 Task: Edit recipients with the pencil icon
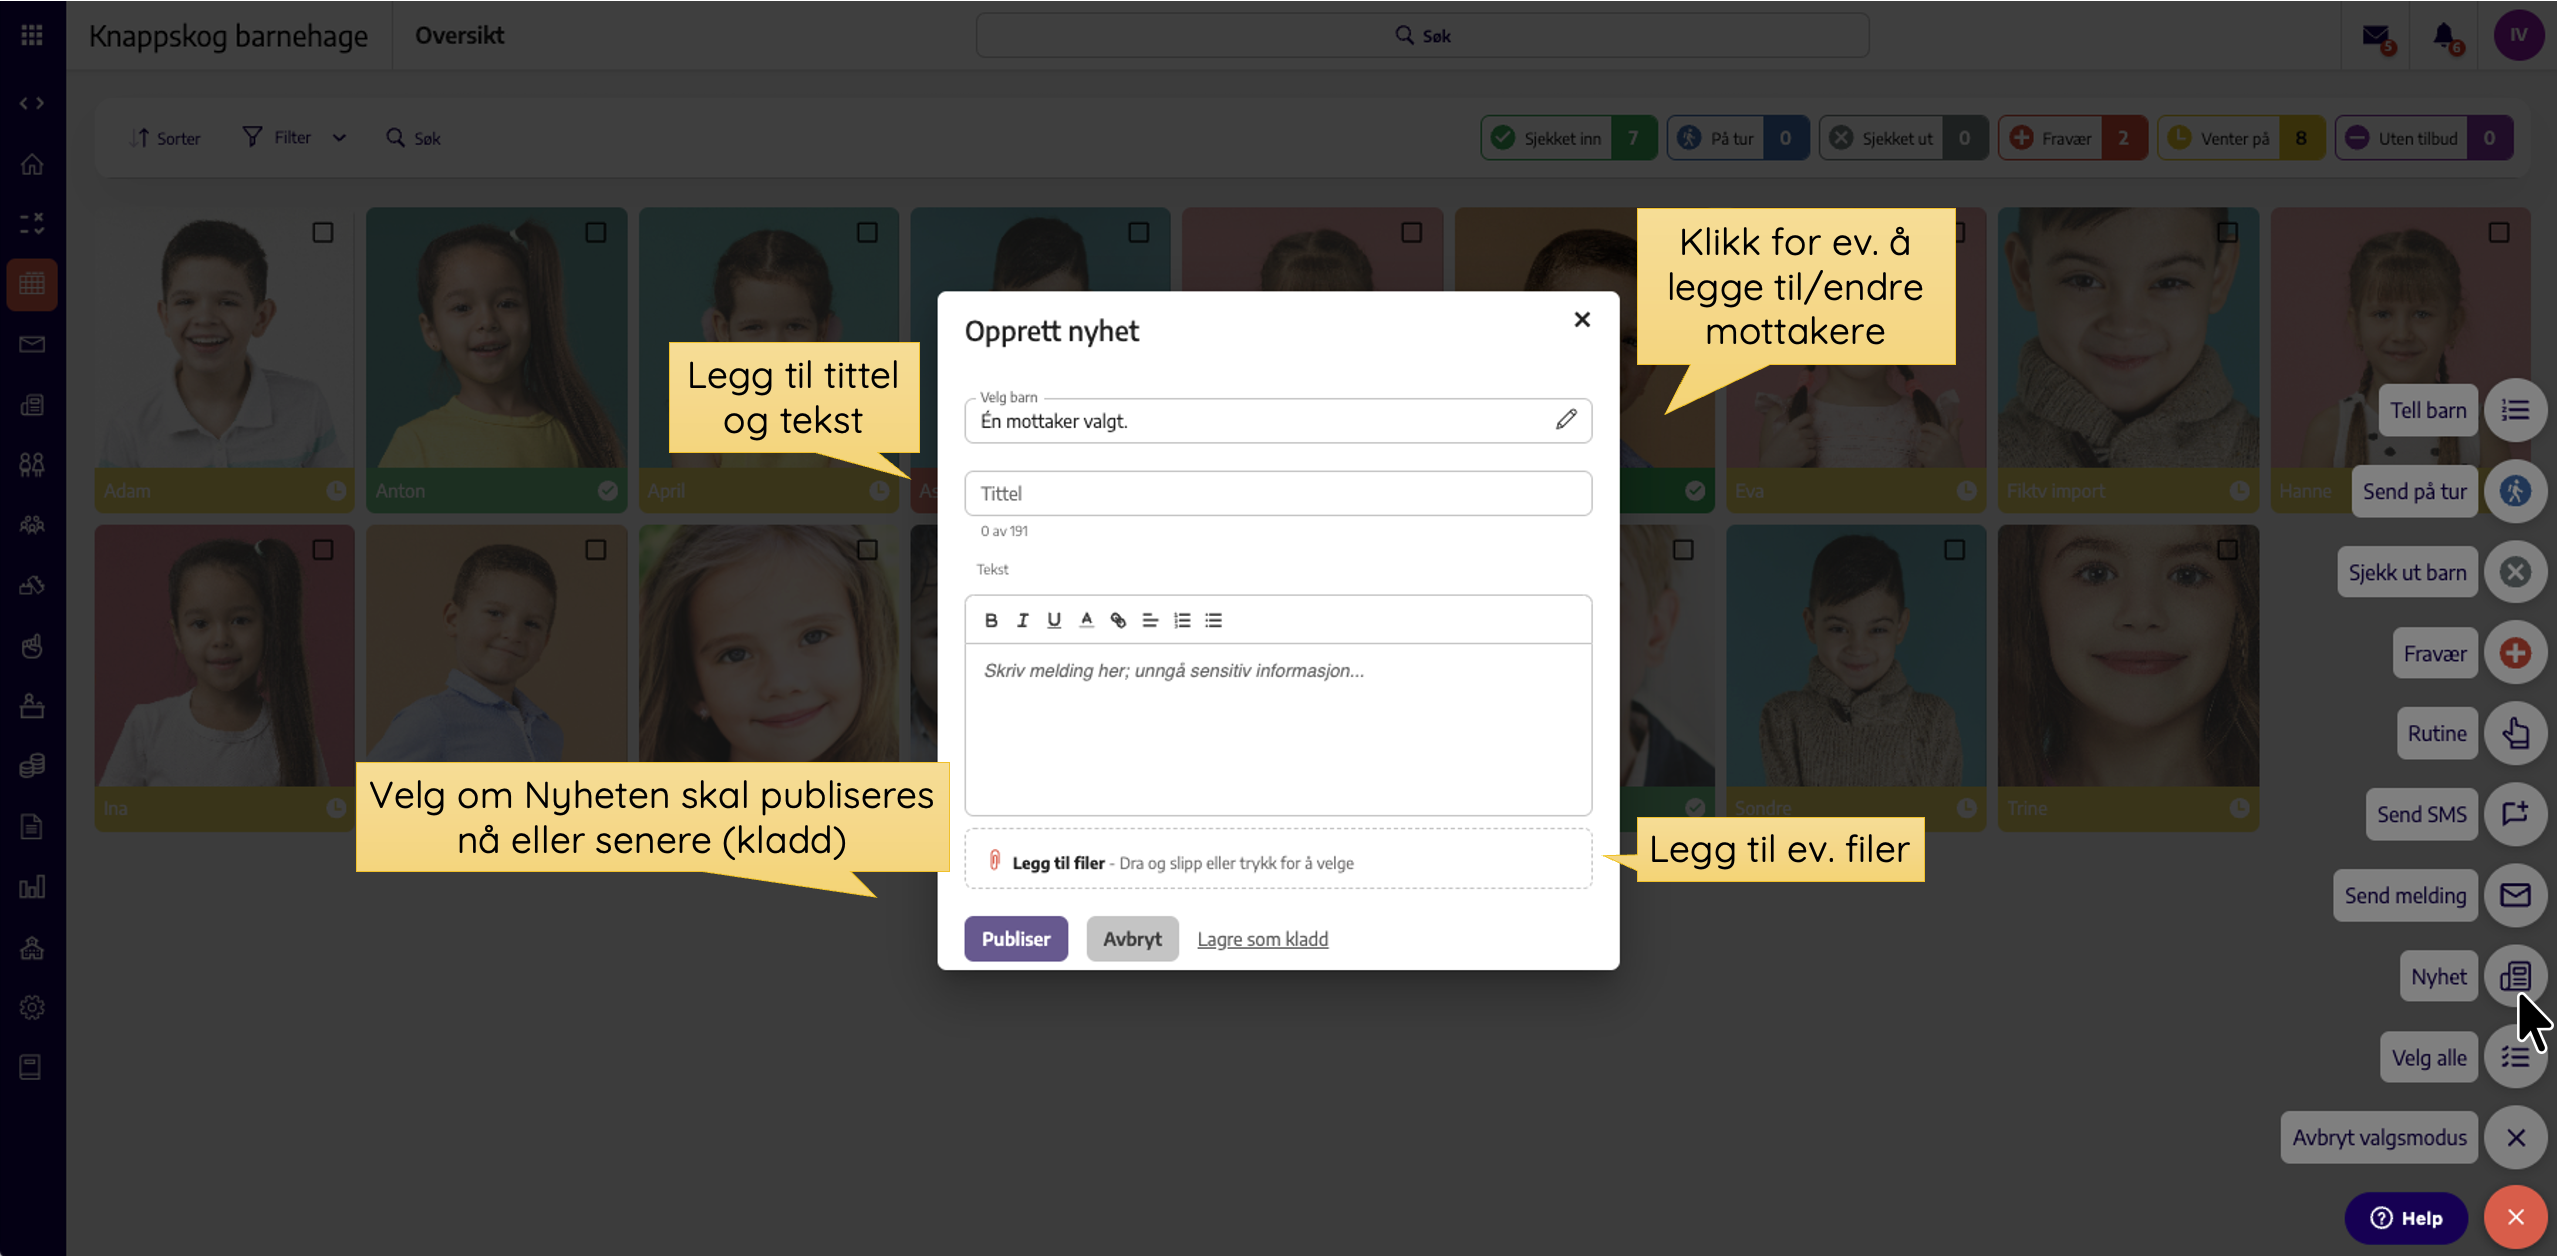coord(1566,420)
